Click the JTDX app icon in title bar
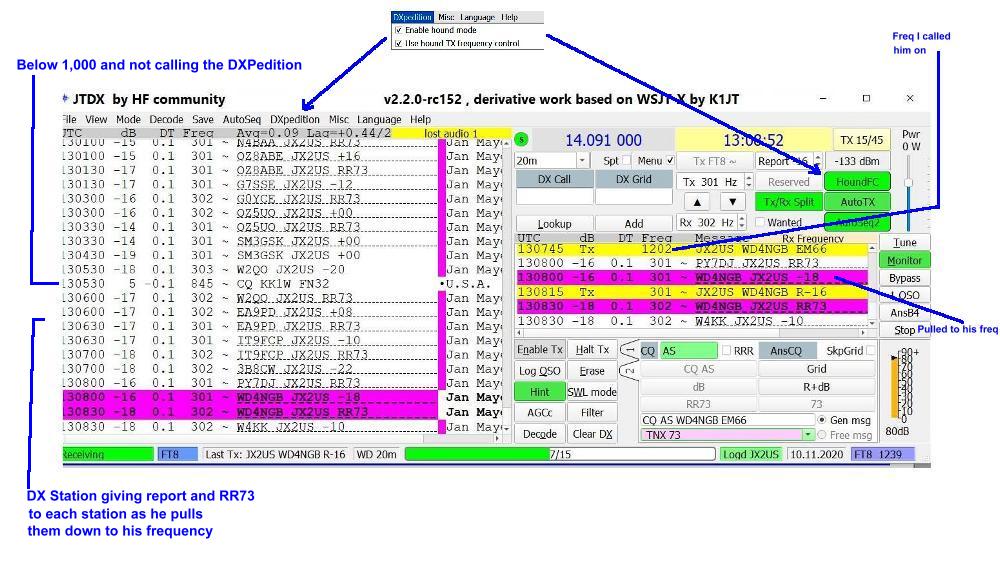This screenshot has height=568, width=1000. pos(65,99)
